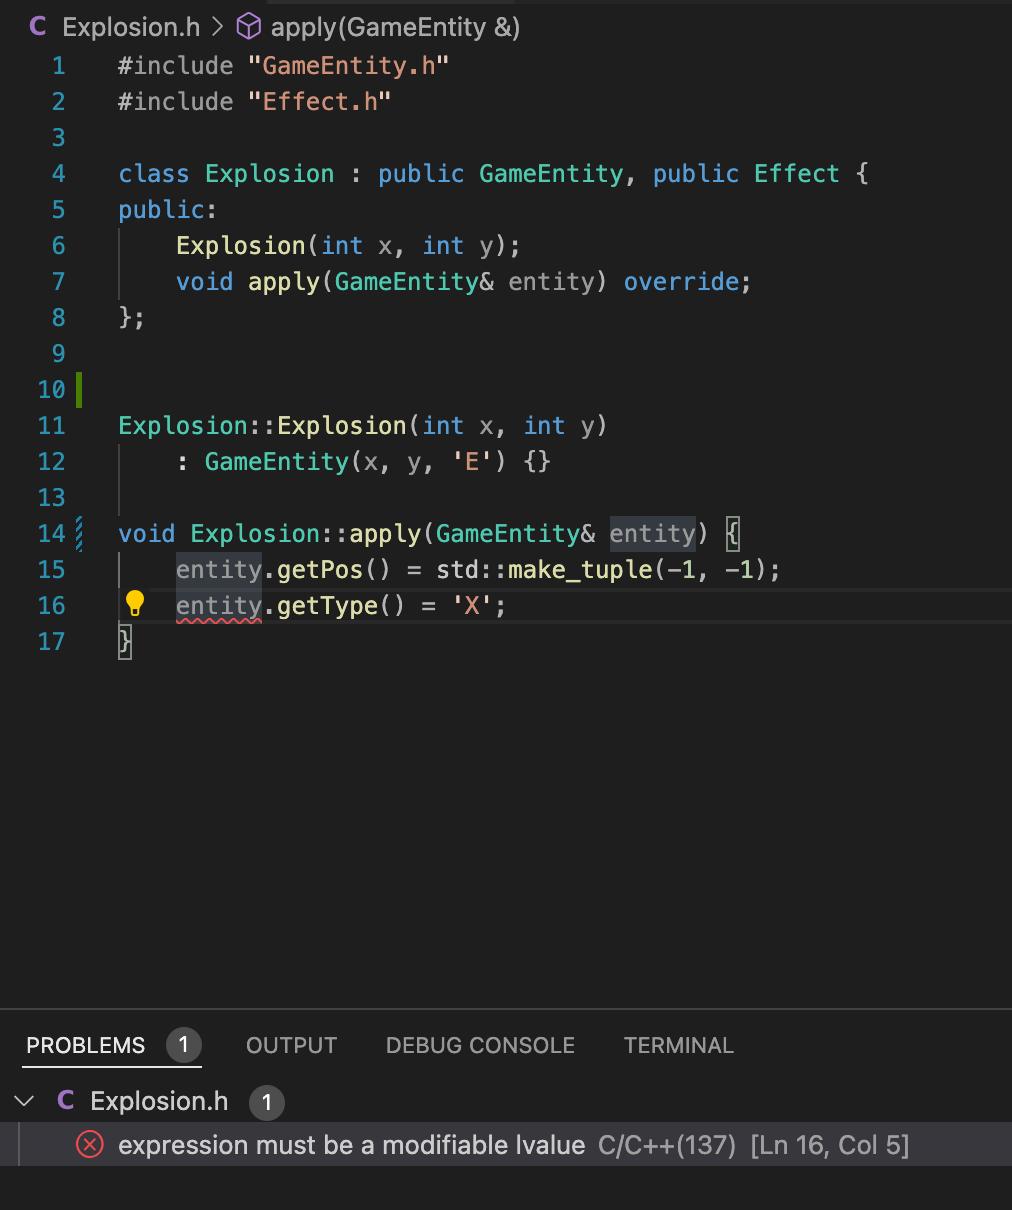Open the DEBUG CONSOLE tab
This screenshot has height=1210, width=1012.
click(480, 1045)
